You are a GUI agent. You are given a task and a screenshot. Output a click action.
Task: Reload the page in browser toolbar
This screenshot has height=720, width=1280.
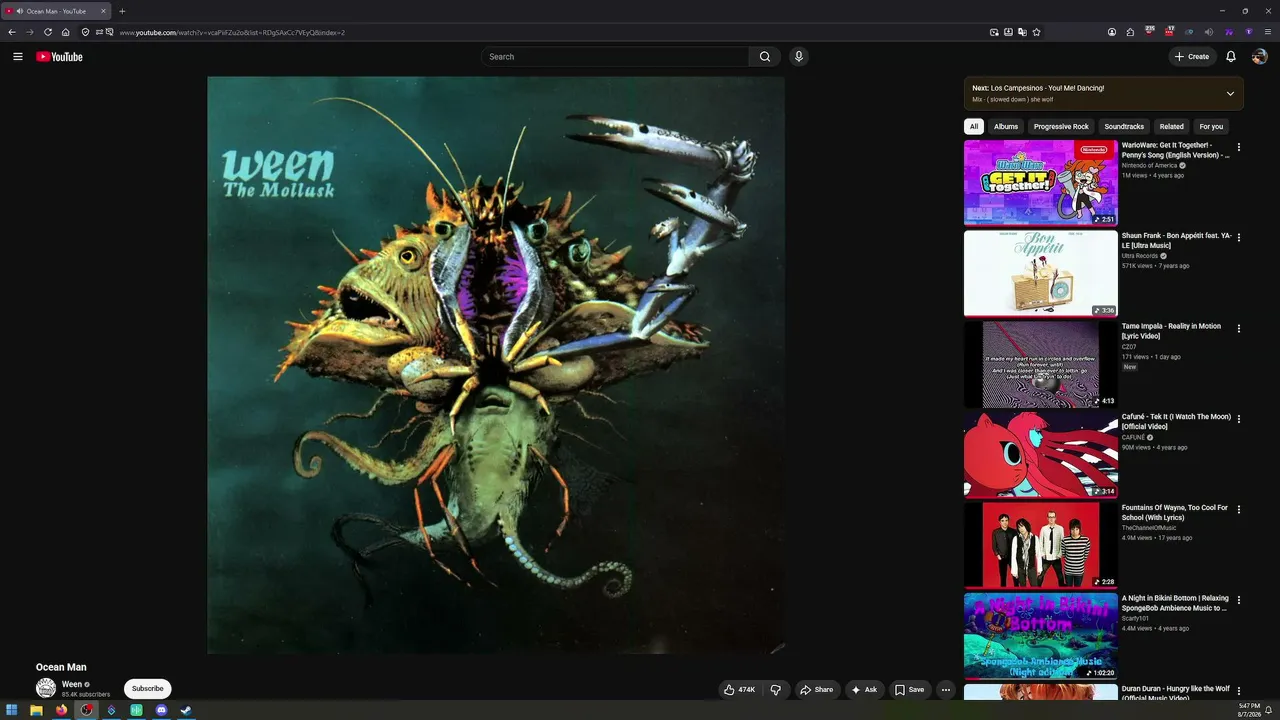pyautogui.click(x=47, y=32)
